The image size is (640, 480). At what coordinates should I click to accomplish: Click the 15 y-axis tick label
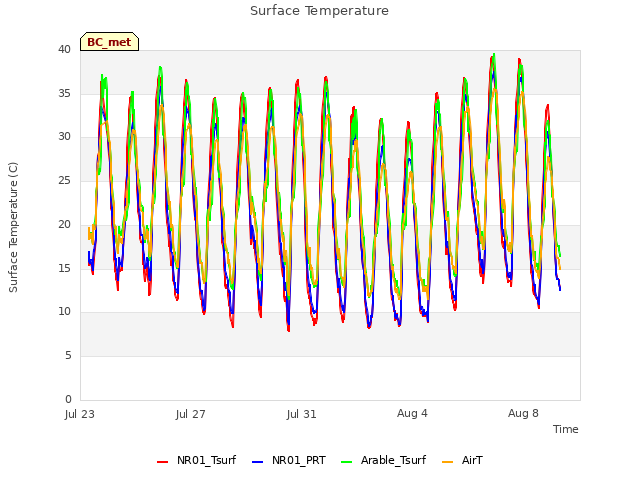pos(64,268)
